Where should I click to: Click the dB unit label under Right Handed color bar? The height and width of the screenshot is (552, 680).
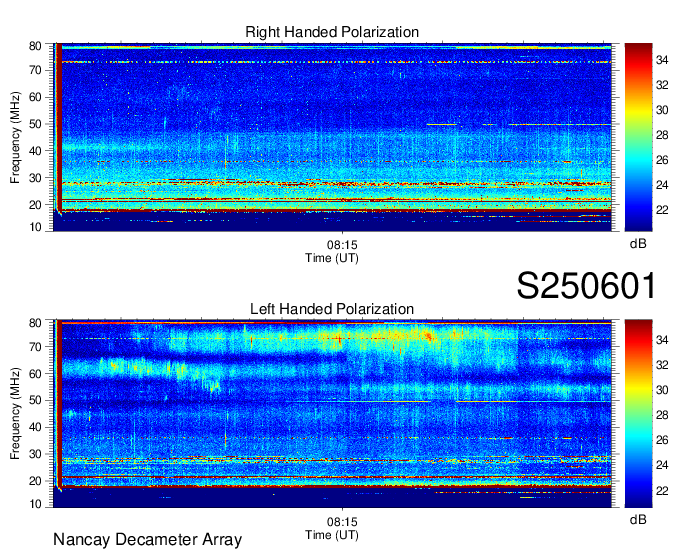pyautogui.click(x=638, y=244)
